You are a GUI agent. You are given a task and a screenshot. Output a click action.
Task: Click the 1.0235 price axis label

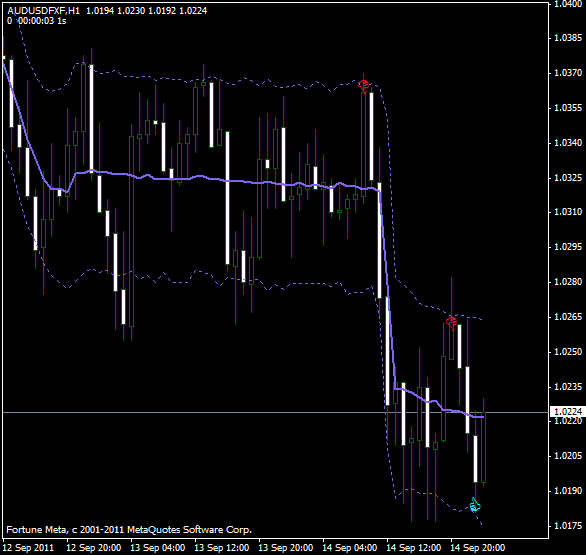[x=568, y=386]
